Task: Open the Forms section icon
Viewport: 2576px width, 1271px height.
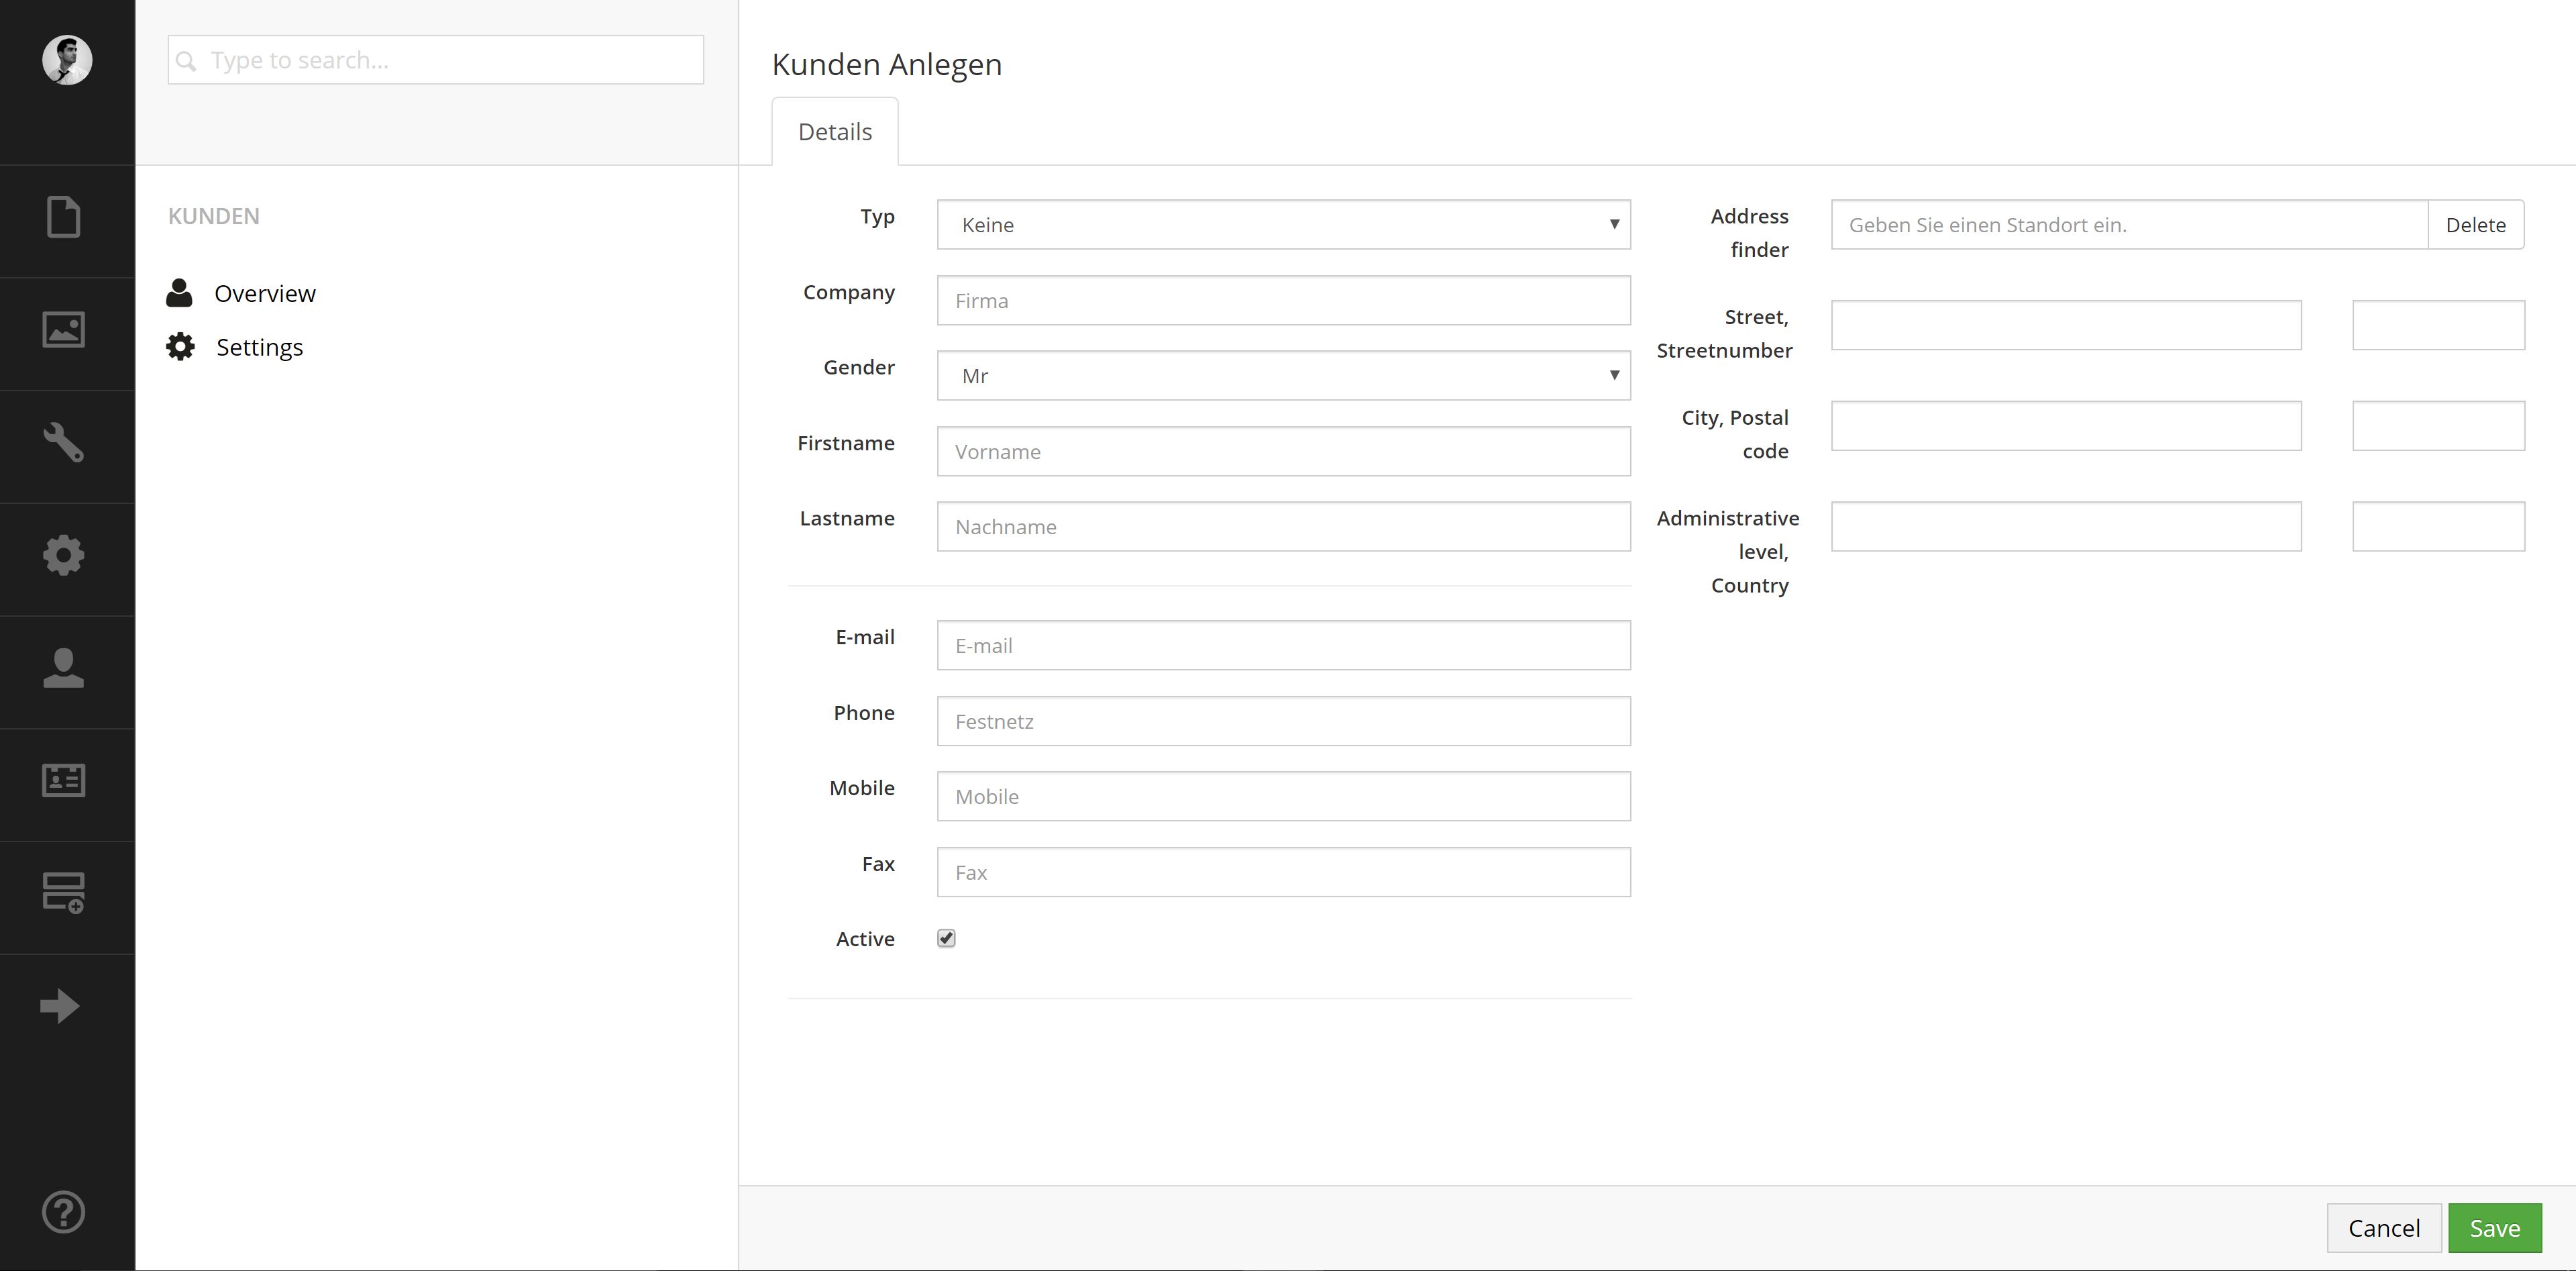Action: tap(64, 893)
